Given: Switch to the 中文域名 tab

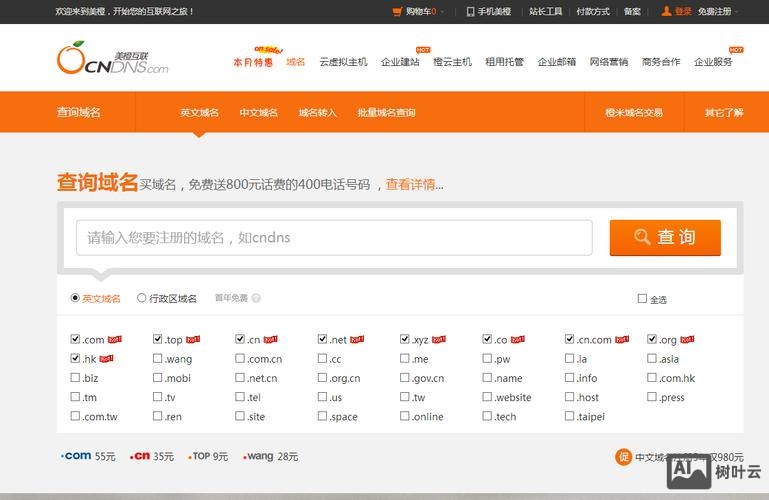Looking at the screenshot, I should click(258, 113).
